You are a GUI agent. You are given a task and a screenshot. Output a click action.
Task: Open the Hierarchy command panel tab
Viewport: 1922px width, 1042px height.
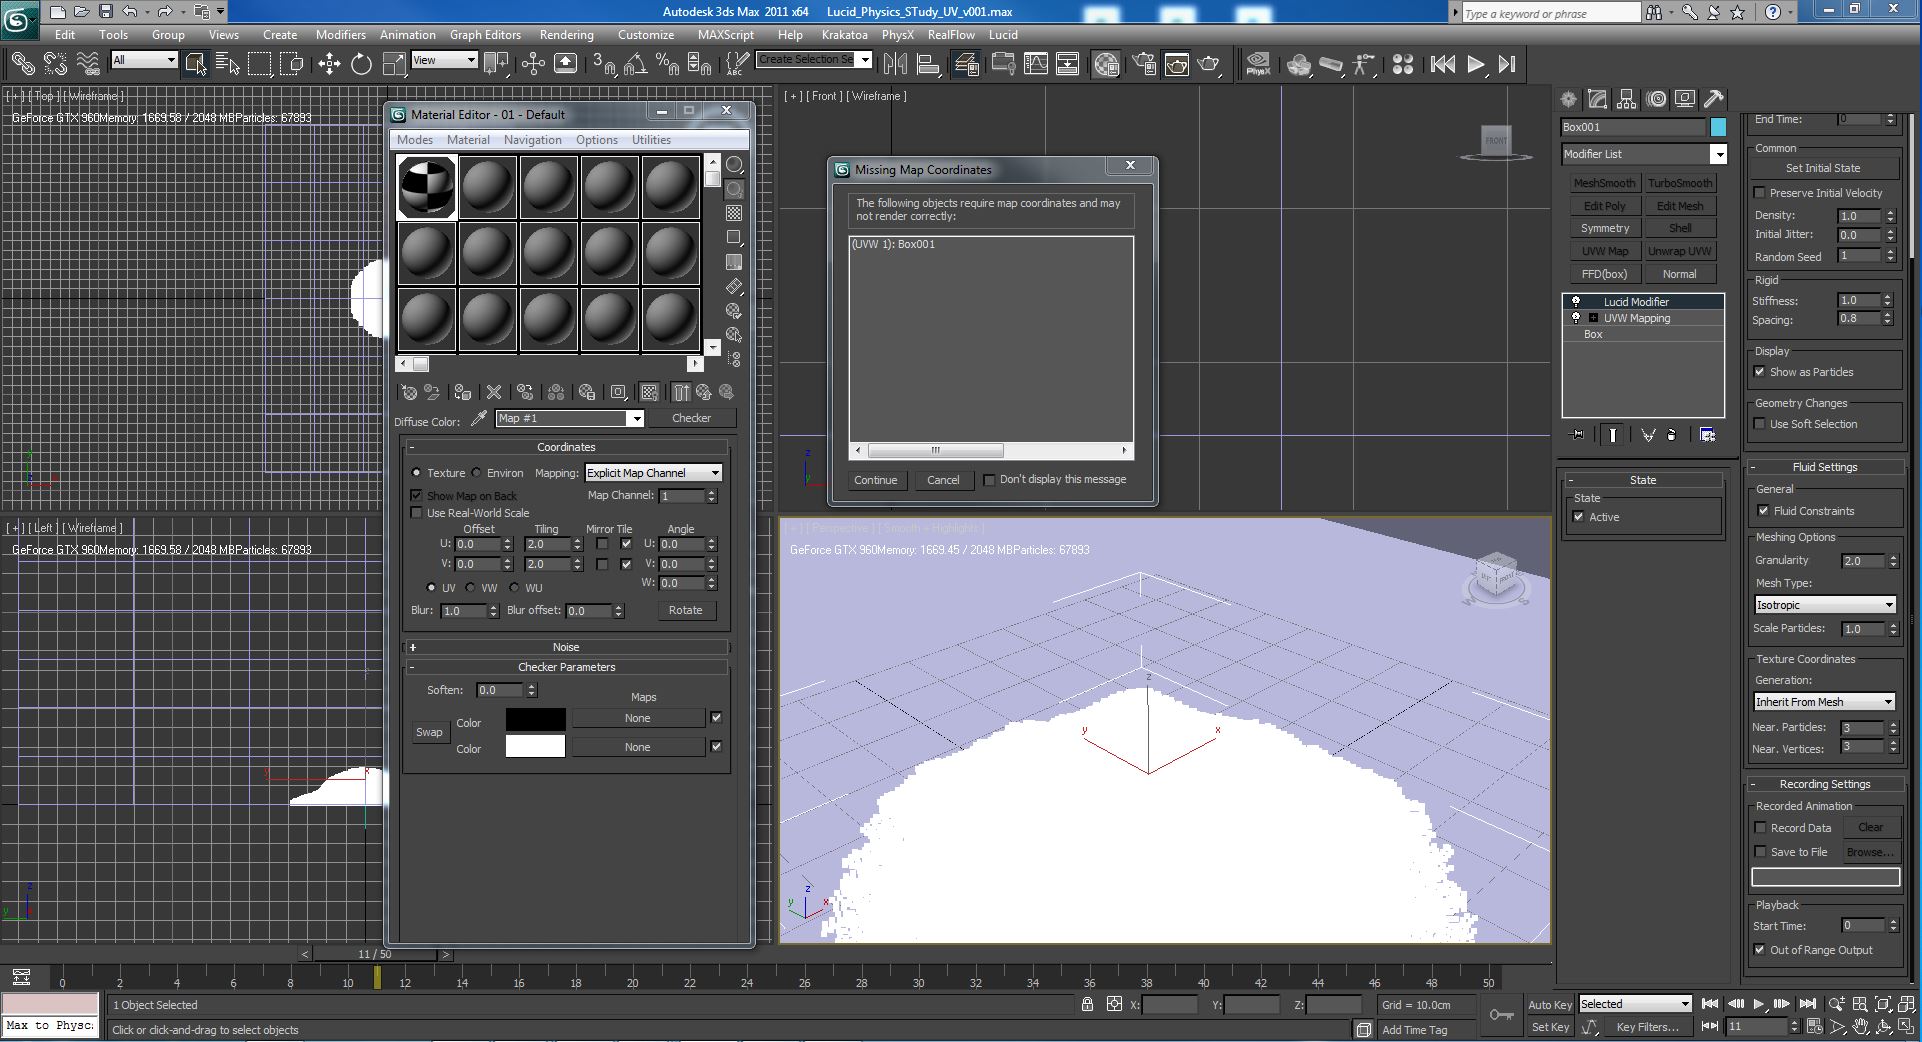(1626, 99)
